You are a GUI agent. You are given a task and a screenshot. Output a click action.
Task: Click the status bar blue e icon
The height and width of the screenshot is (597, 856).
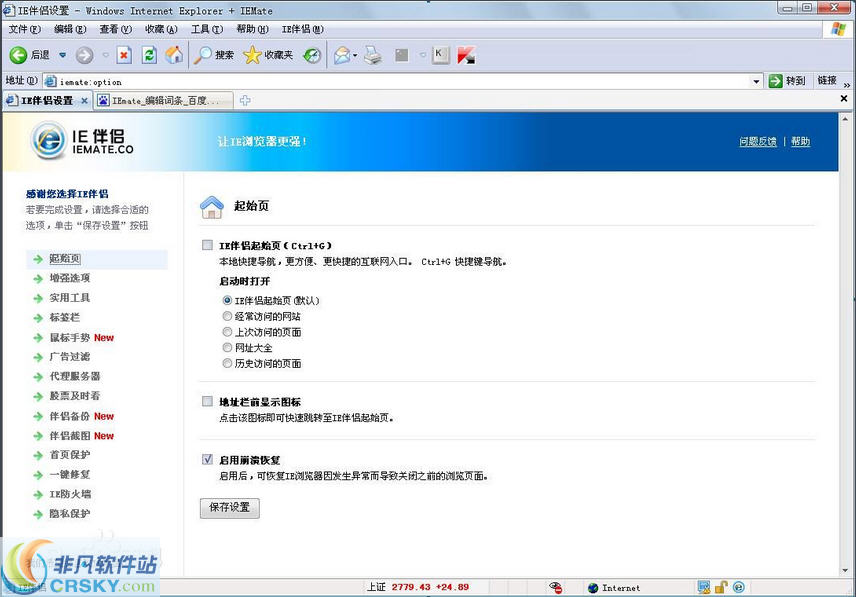tap(739, 587)
